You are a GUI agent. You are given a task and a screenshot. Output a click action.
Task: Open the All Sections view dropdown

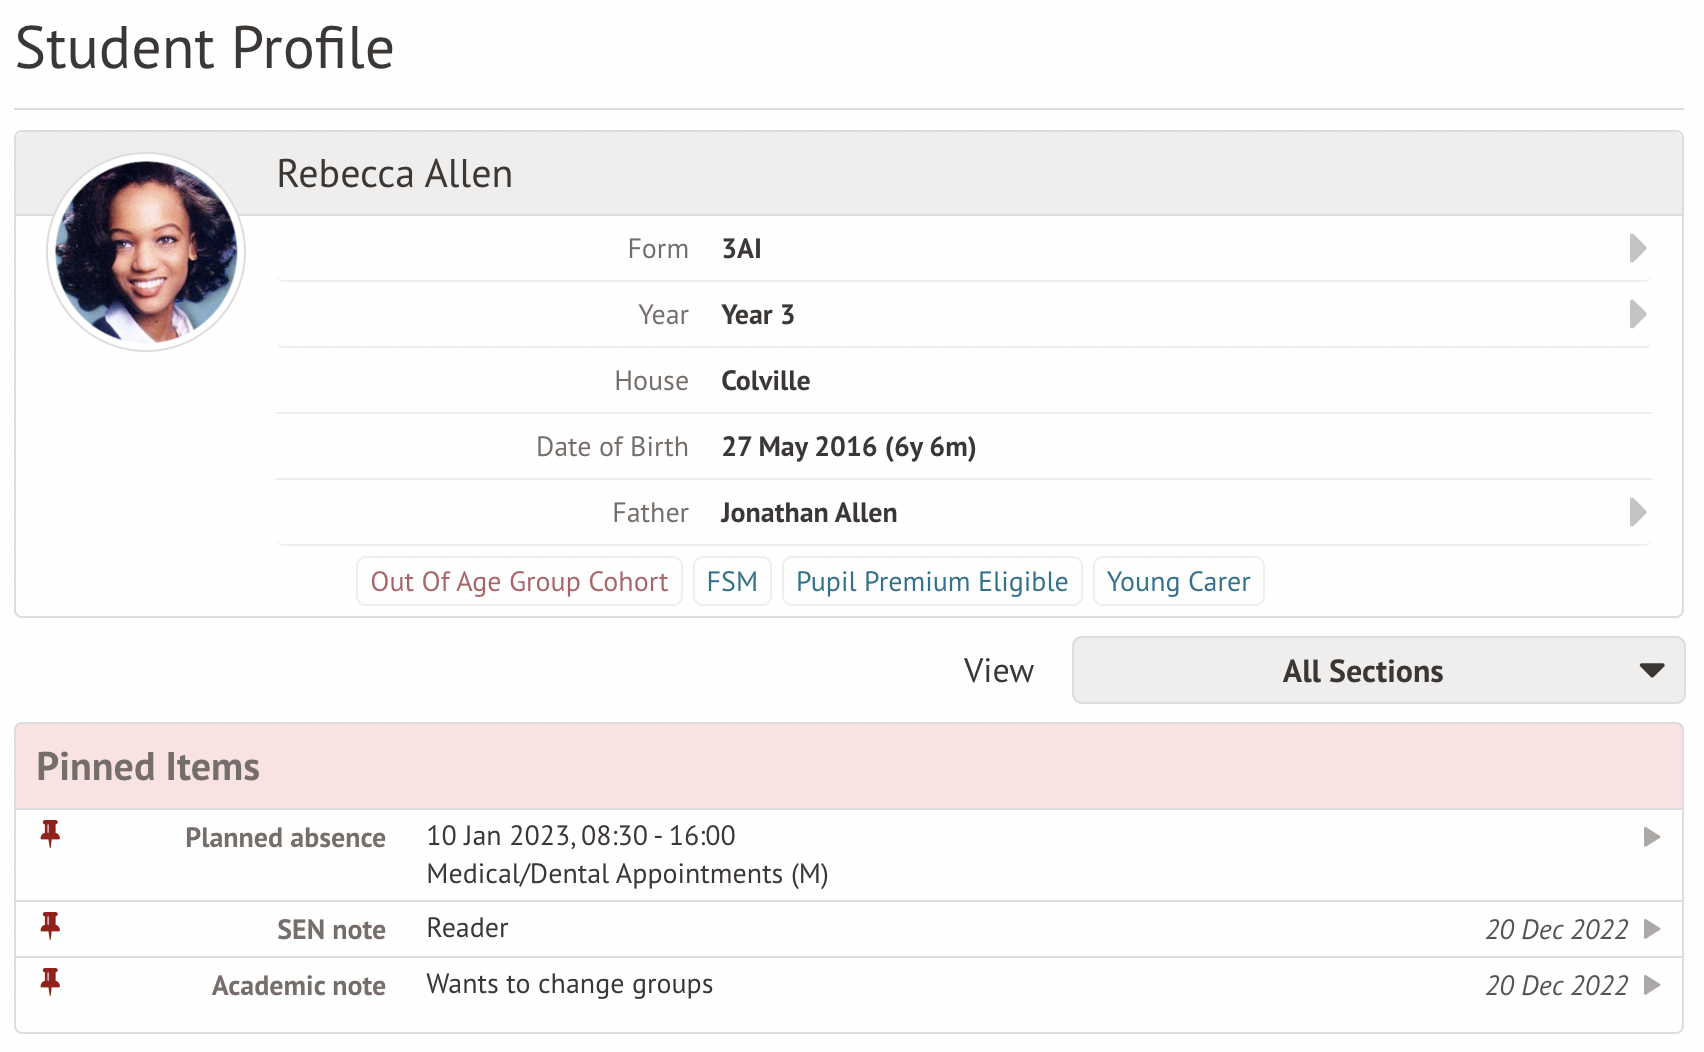[1378, 670]
